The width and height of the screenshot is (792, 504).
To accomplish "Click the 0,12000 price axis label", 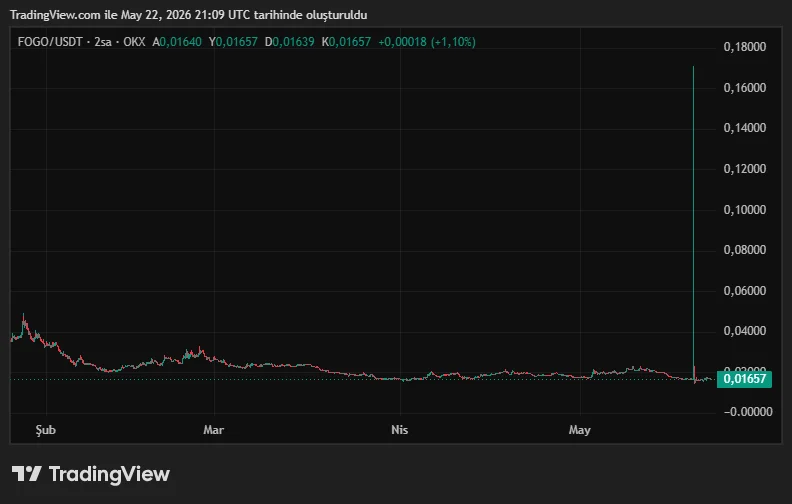I will click(745, 169).
